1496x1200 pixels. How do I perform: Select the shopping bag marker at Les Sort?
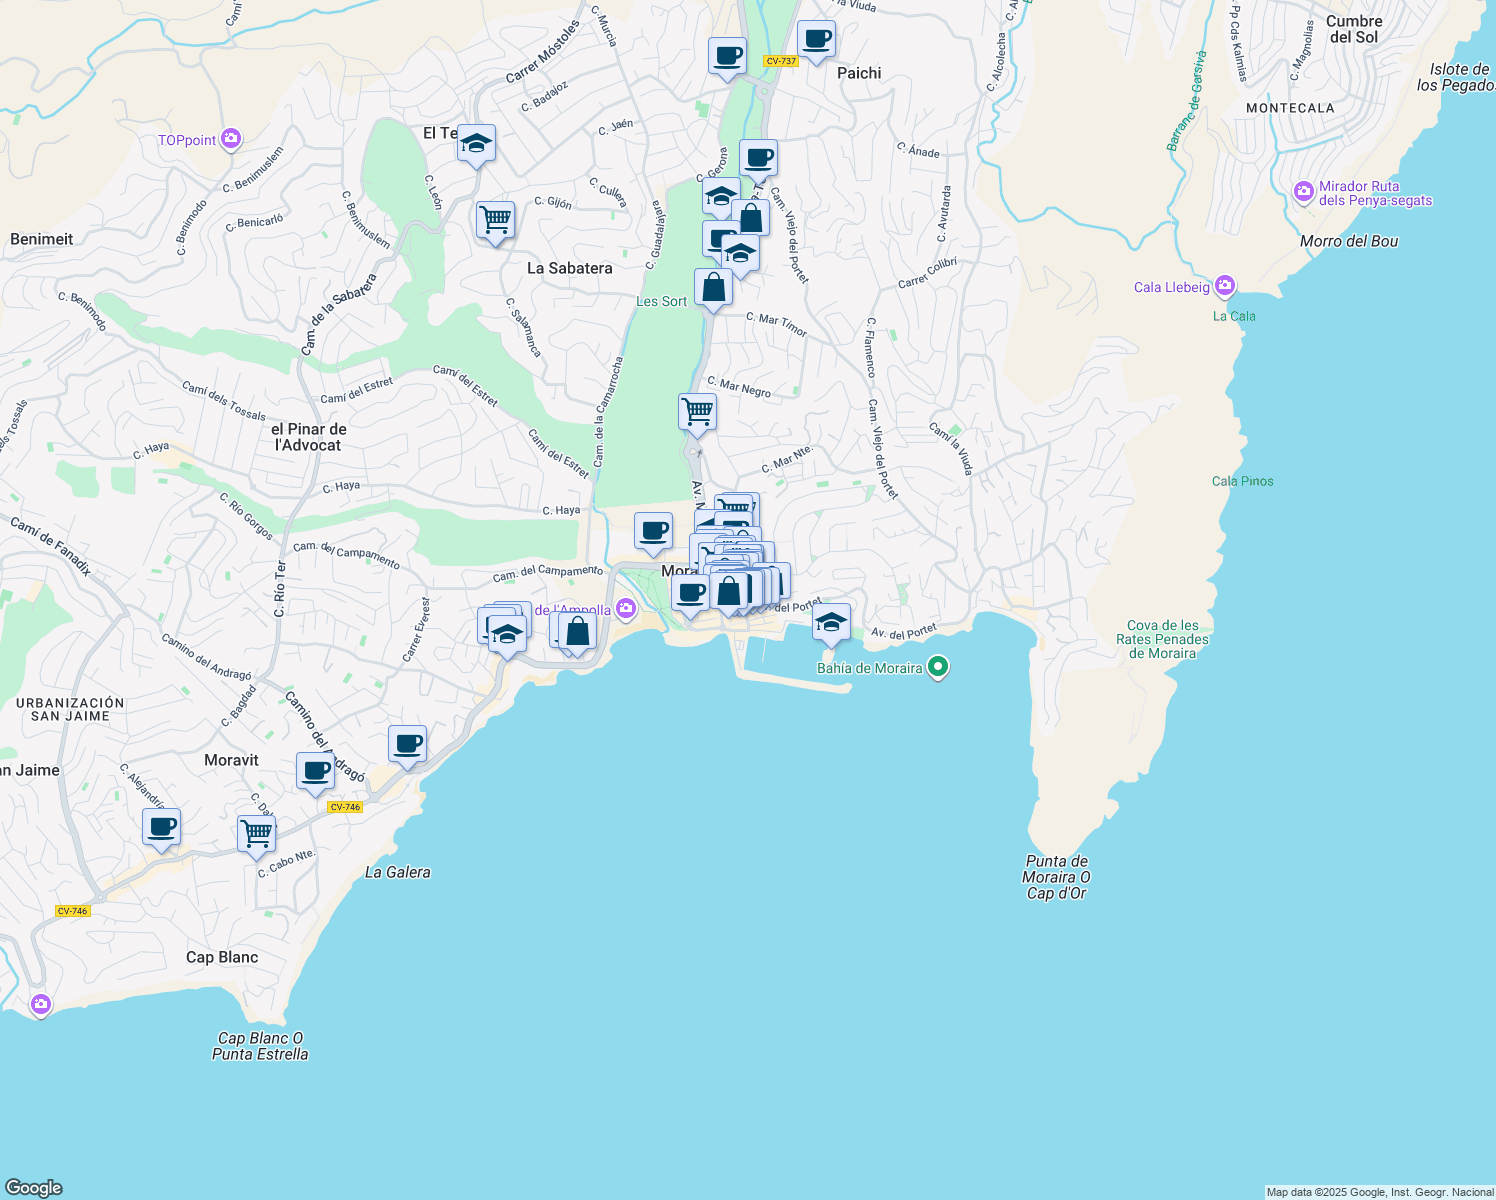pos(714,287)
